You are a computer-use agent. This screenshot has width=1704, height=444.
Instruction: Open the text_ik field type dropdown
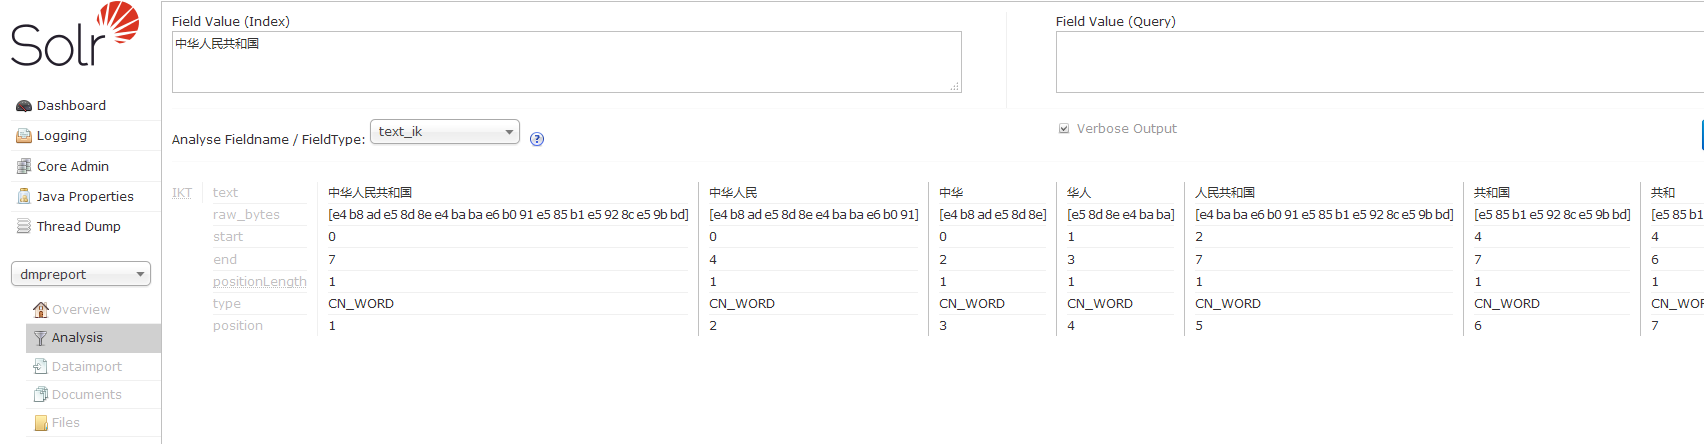point(445,132)
